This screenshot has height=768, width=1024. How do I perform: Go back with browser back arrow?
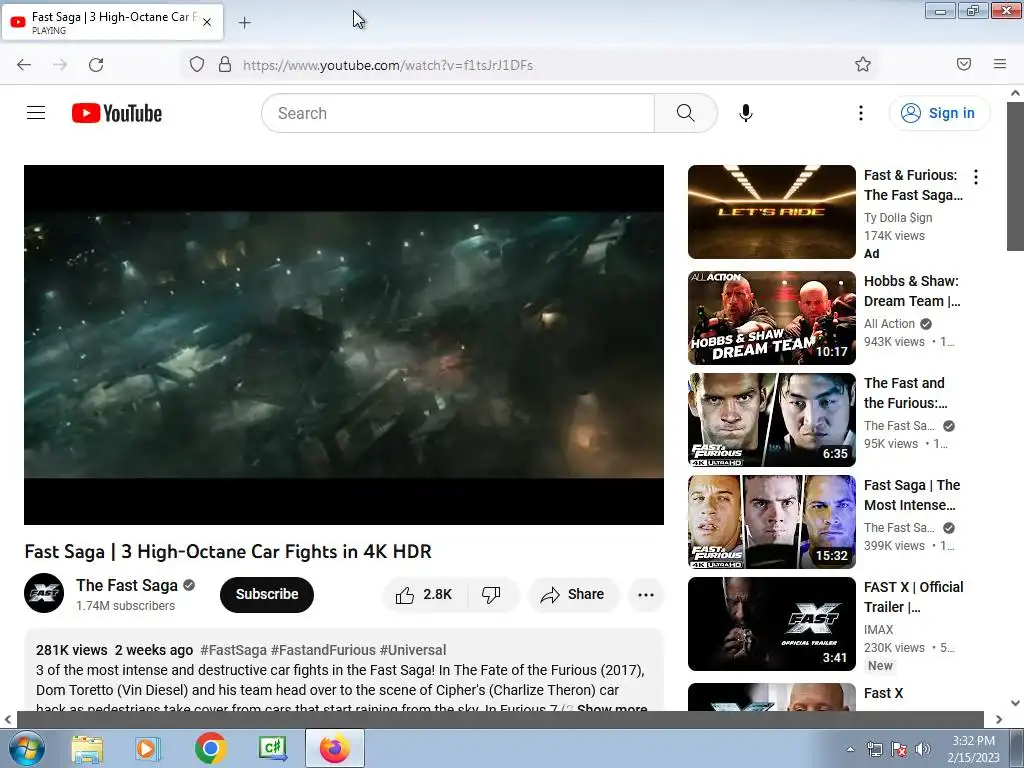click(x=24, y=65)
